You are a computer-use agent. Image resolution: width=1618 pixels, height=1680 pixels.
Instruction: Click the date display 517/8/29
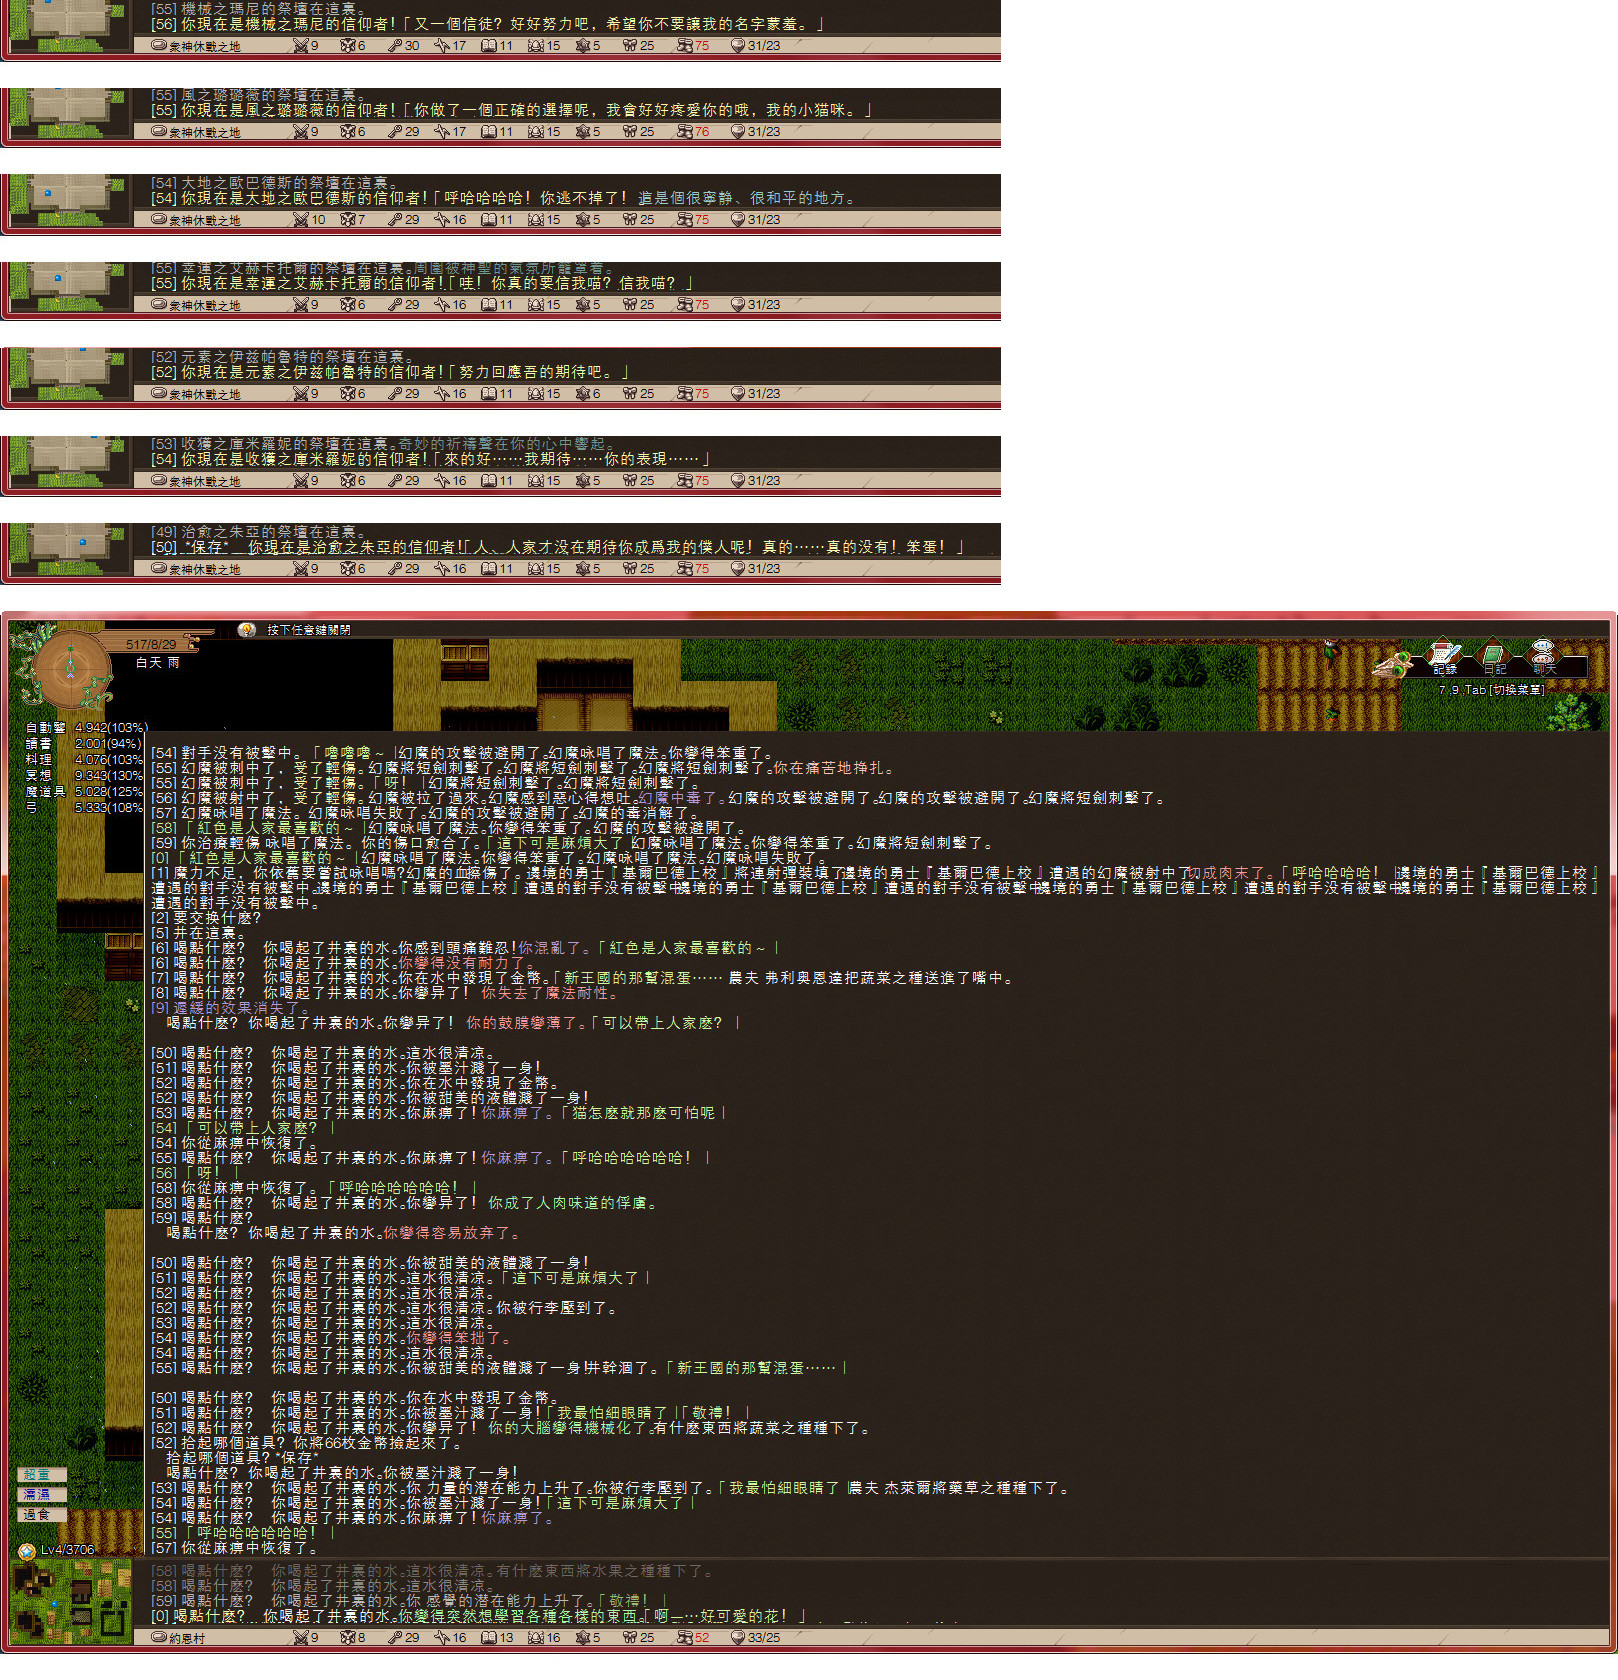tap(151, 644)
